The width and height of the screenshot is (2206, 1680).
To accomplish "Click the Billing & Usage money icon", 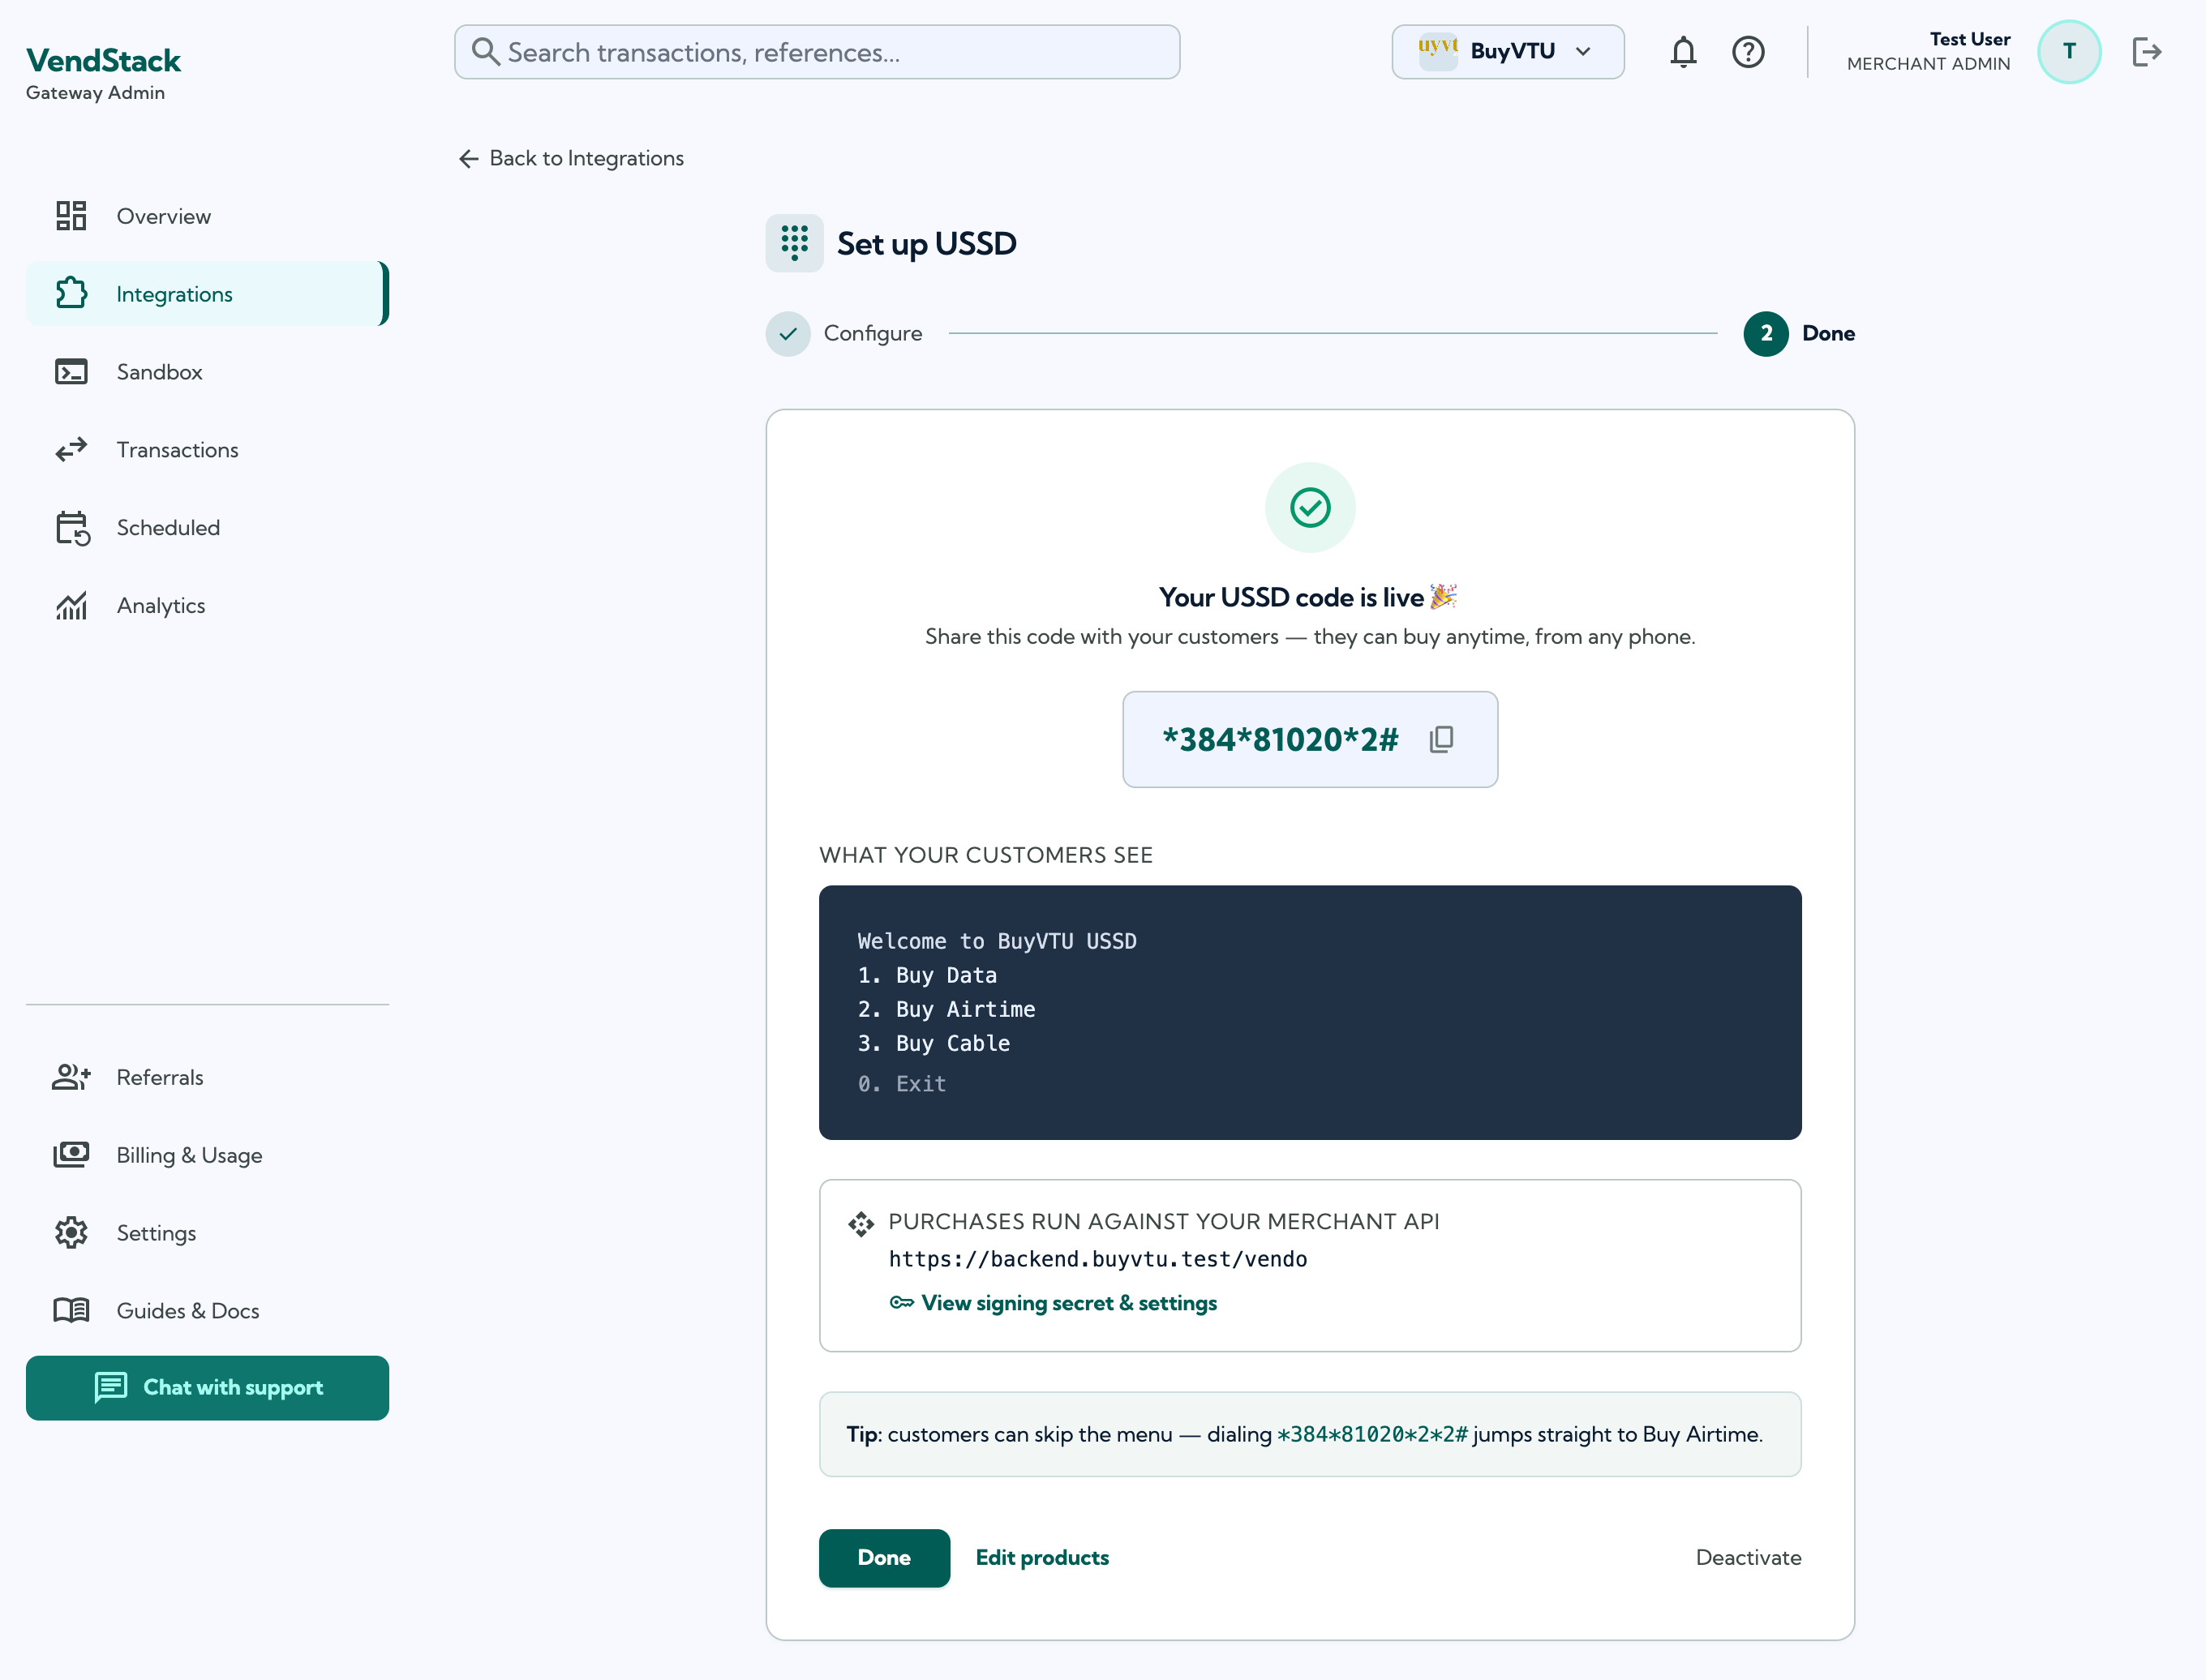I will pyautogui.click(x=71, y=1155).
